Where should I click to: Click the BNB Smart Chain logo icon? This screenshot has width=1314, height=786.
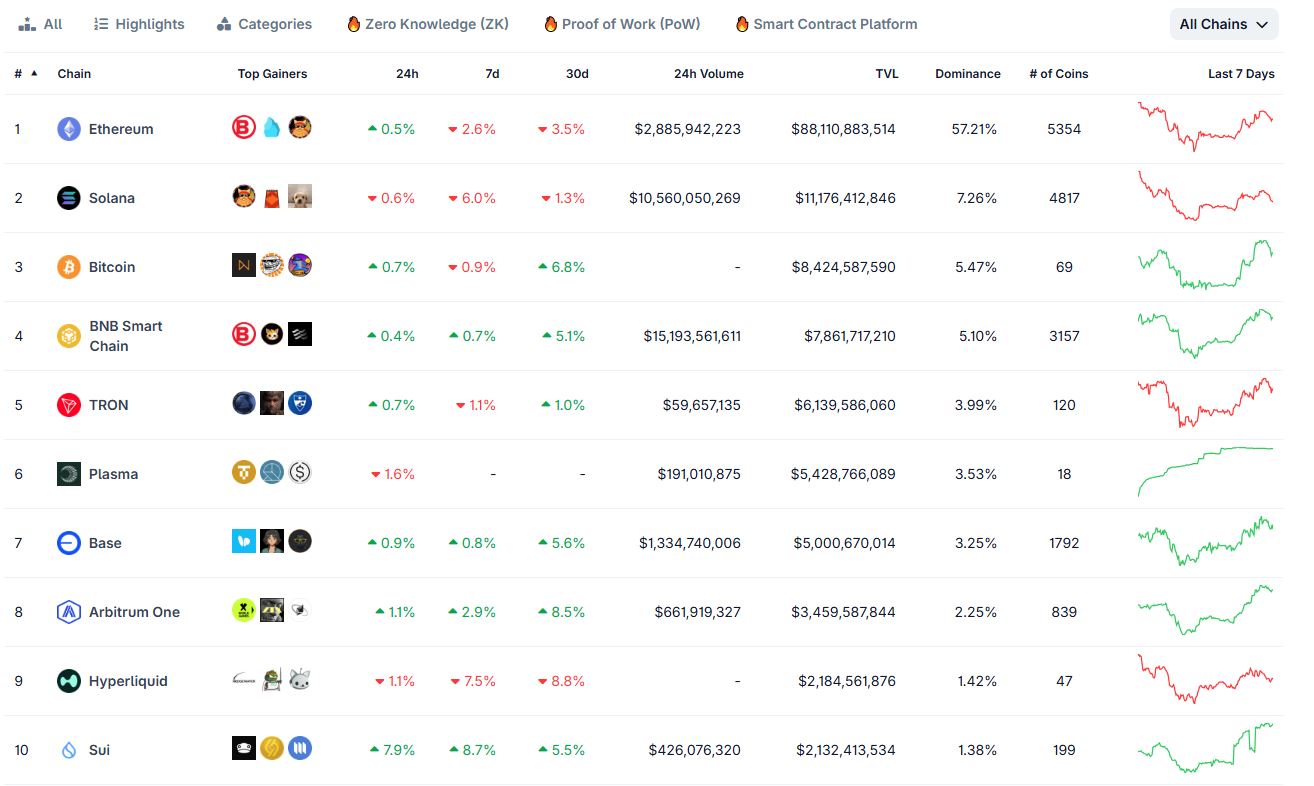point(68,336)
